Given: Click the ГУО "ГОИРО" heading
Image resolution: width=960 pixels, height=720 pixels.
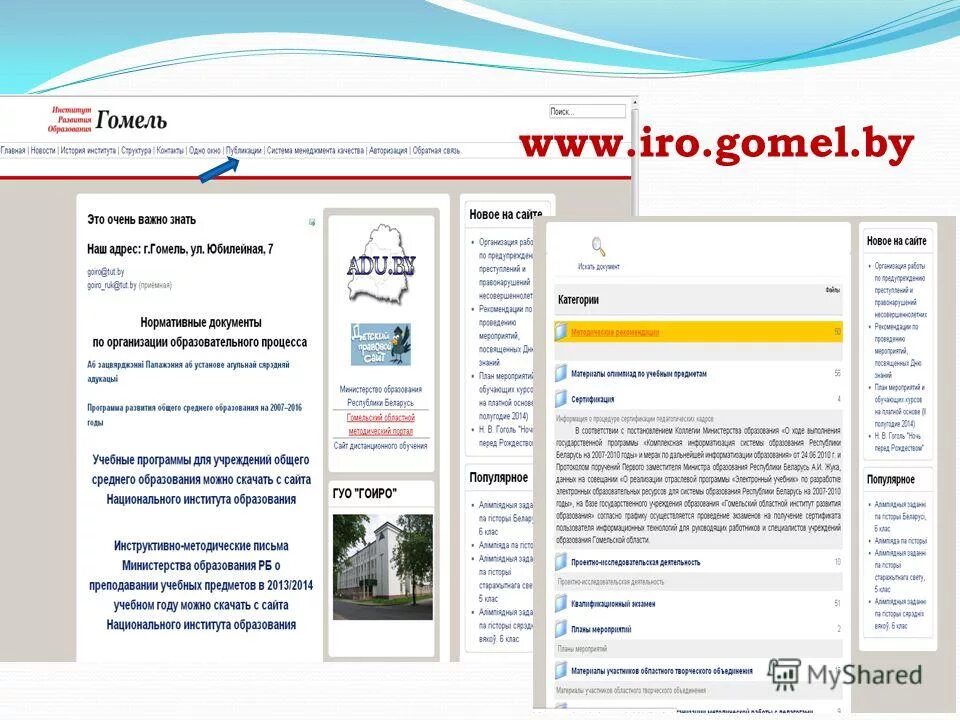Looking at the screenshot, I should pos(365,493).
